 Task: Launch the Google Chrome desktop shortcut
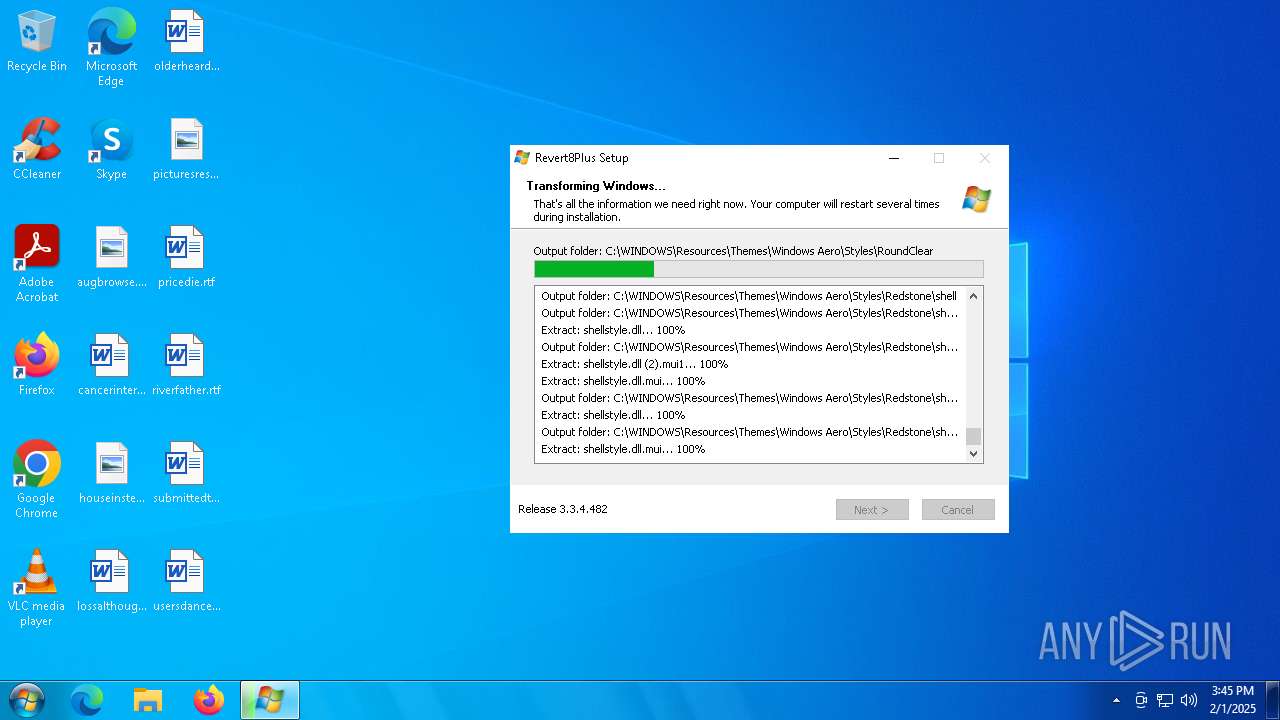point(37,480)
